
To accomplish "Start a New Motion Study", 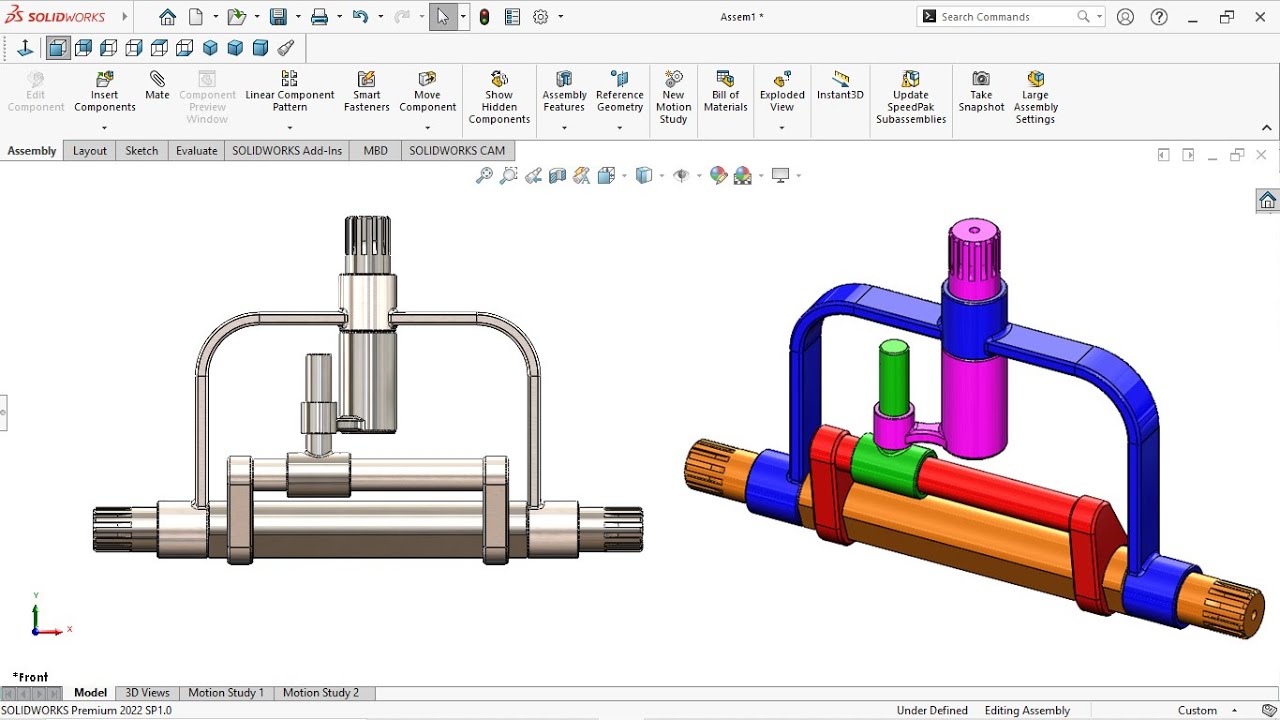I will point(673,98).
